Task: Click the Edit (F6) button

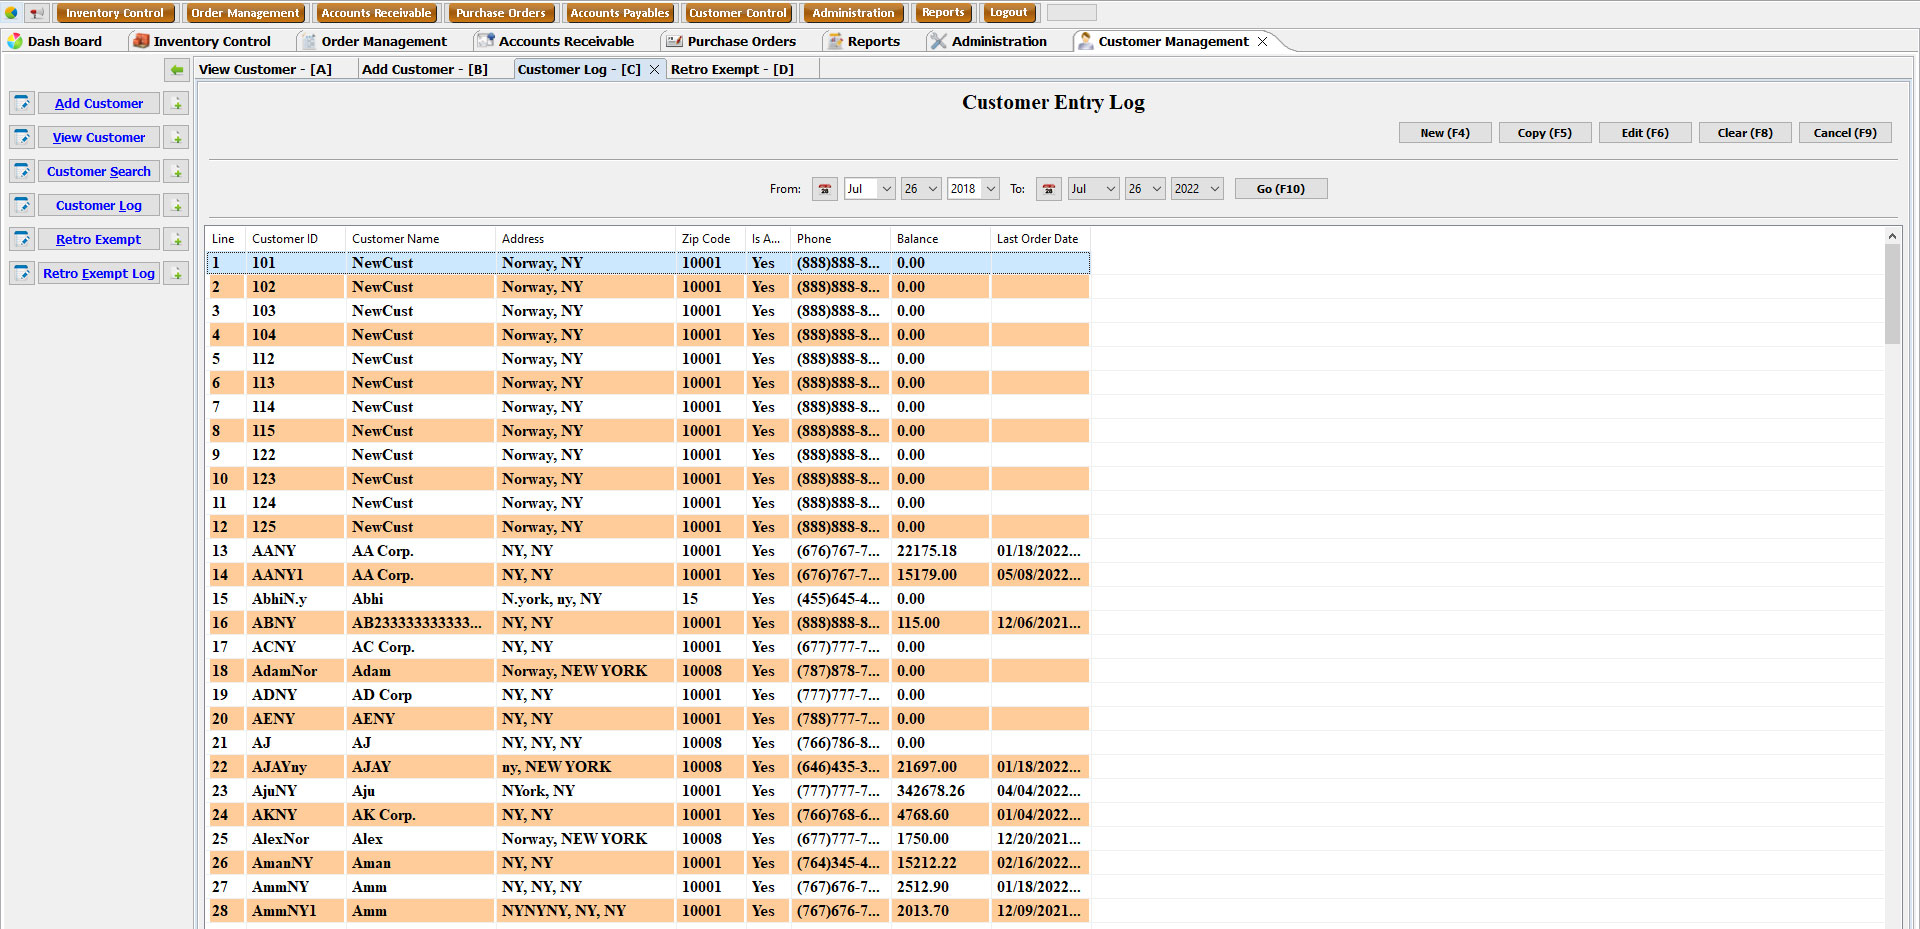Action: pos(1645,133)
